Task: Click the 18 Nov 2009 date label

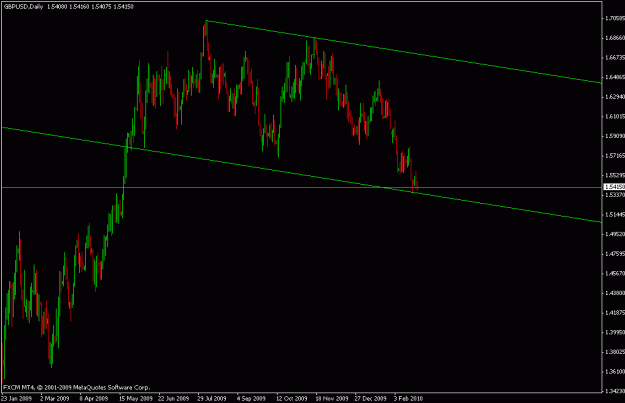Action: click(332, 398)
